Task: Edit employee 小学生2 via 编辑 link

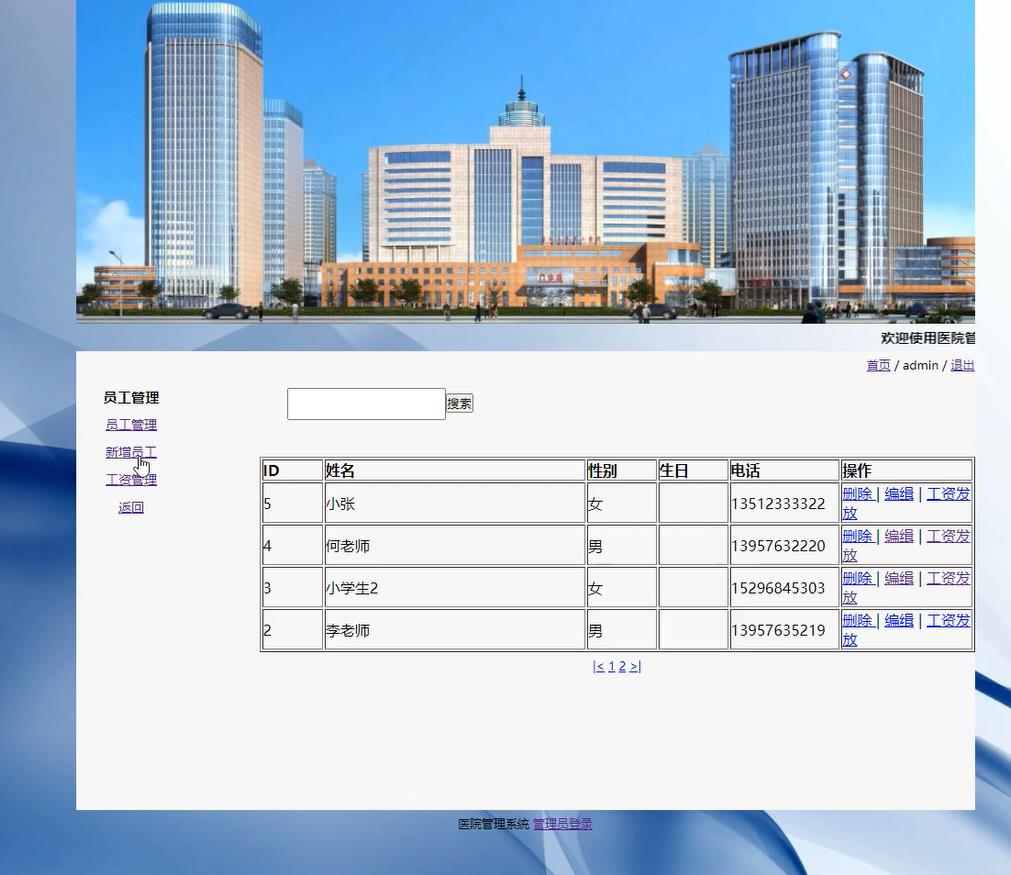Action: [899, 578]
